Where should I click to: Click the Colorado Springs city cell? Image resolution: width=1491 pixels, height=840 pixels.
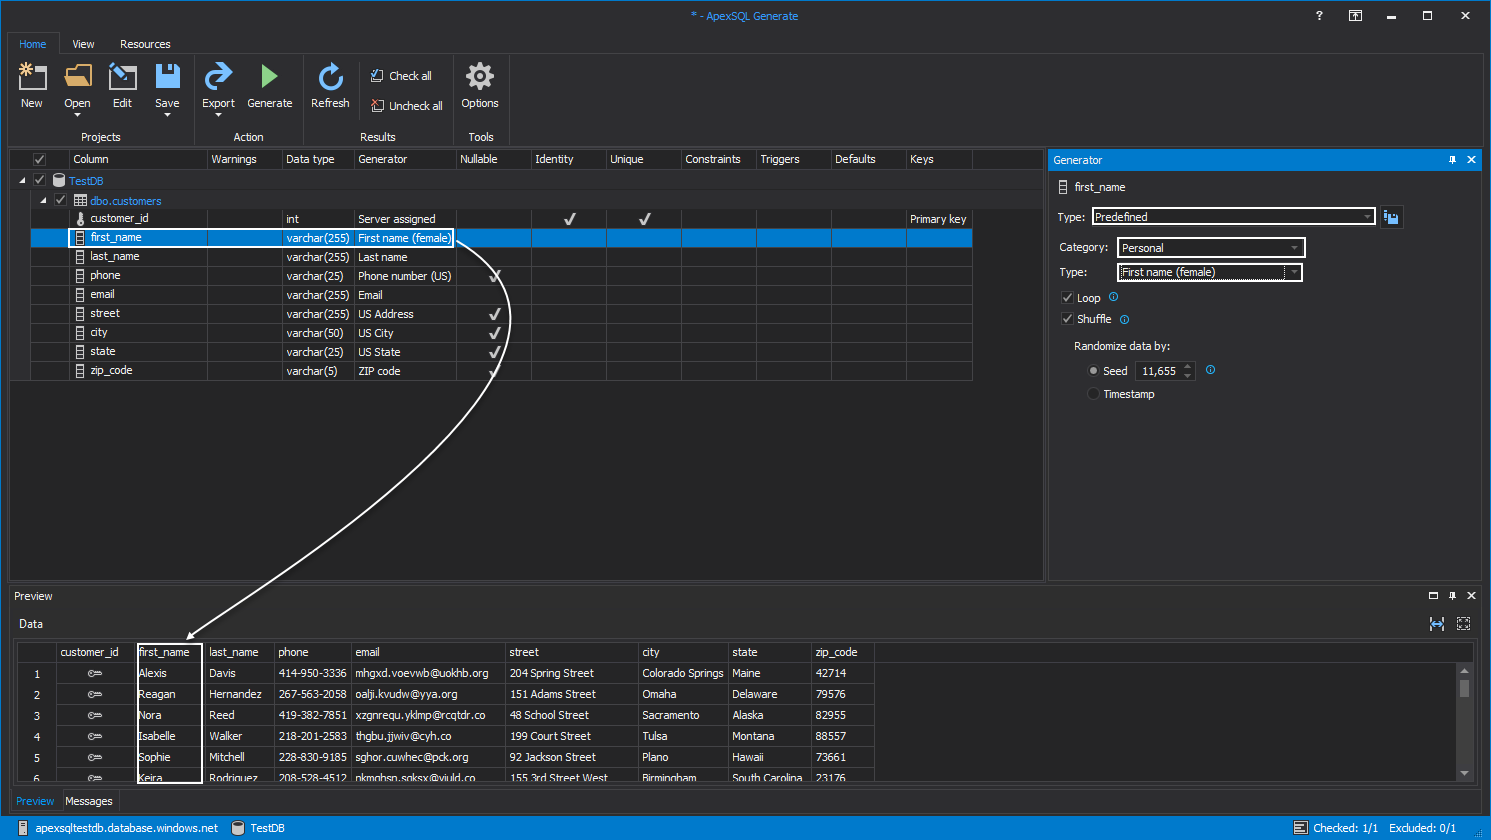[x=683, y=673]
